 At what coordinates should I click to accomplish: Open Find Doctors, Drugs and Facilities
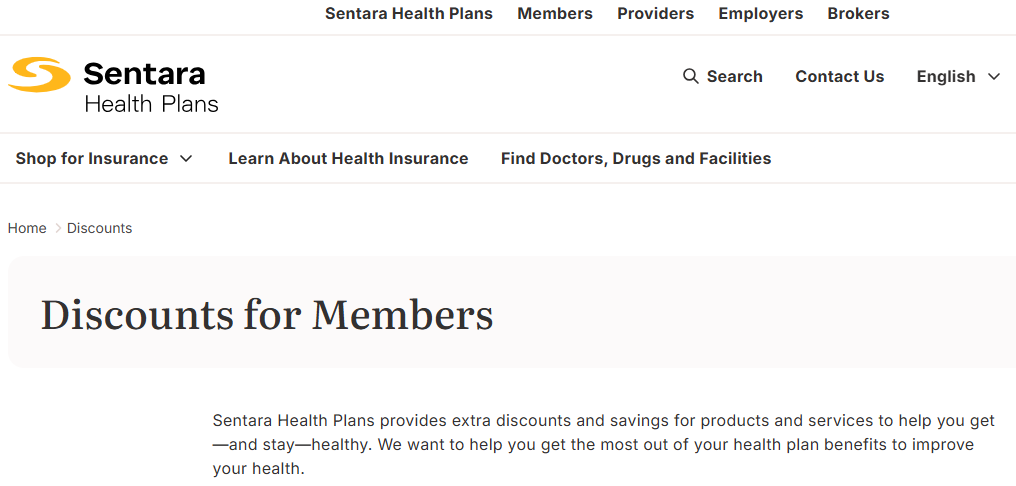point(636,158)
